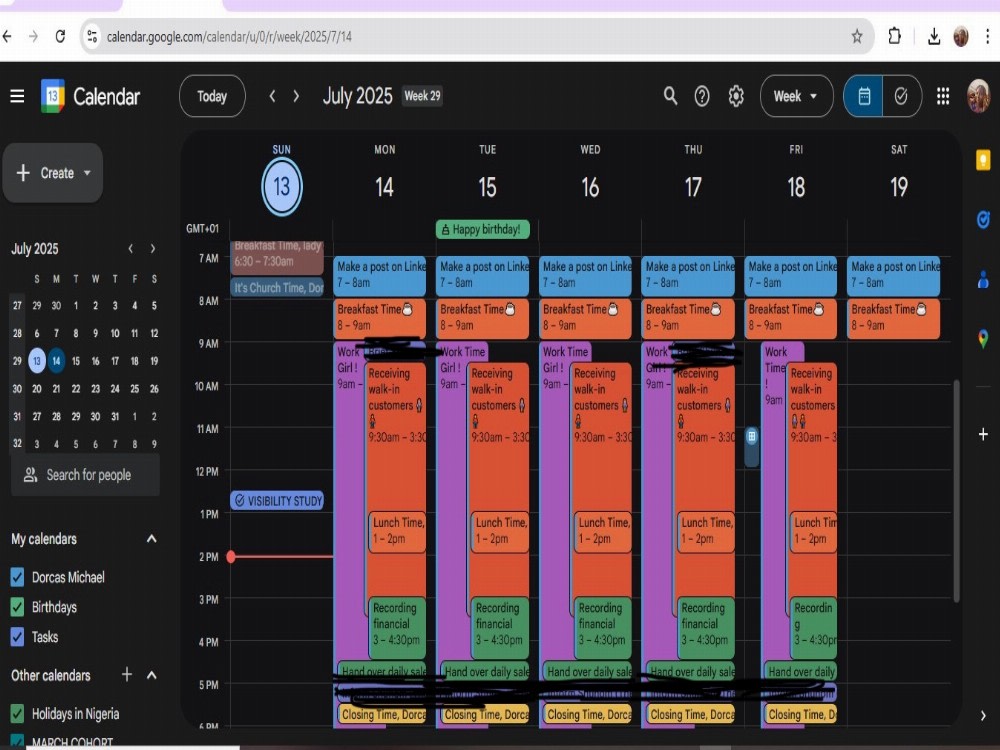Open Google Maps side panel icon
The width and height of the screenshot is (1000, 750).
click(983, 338)
